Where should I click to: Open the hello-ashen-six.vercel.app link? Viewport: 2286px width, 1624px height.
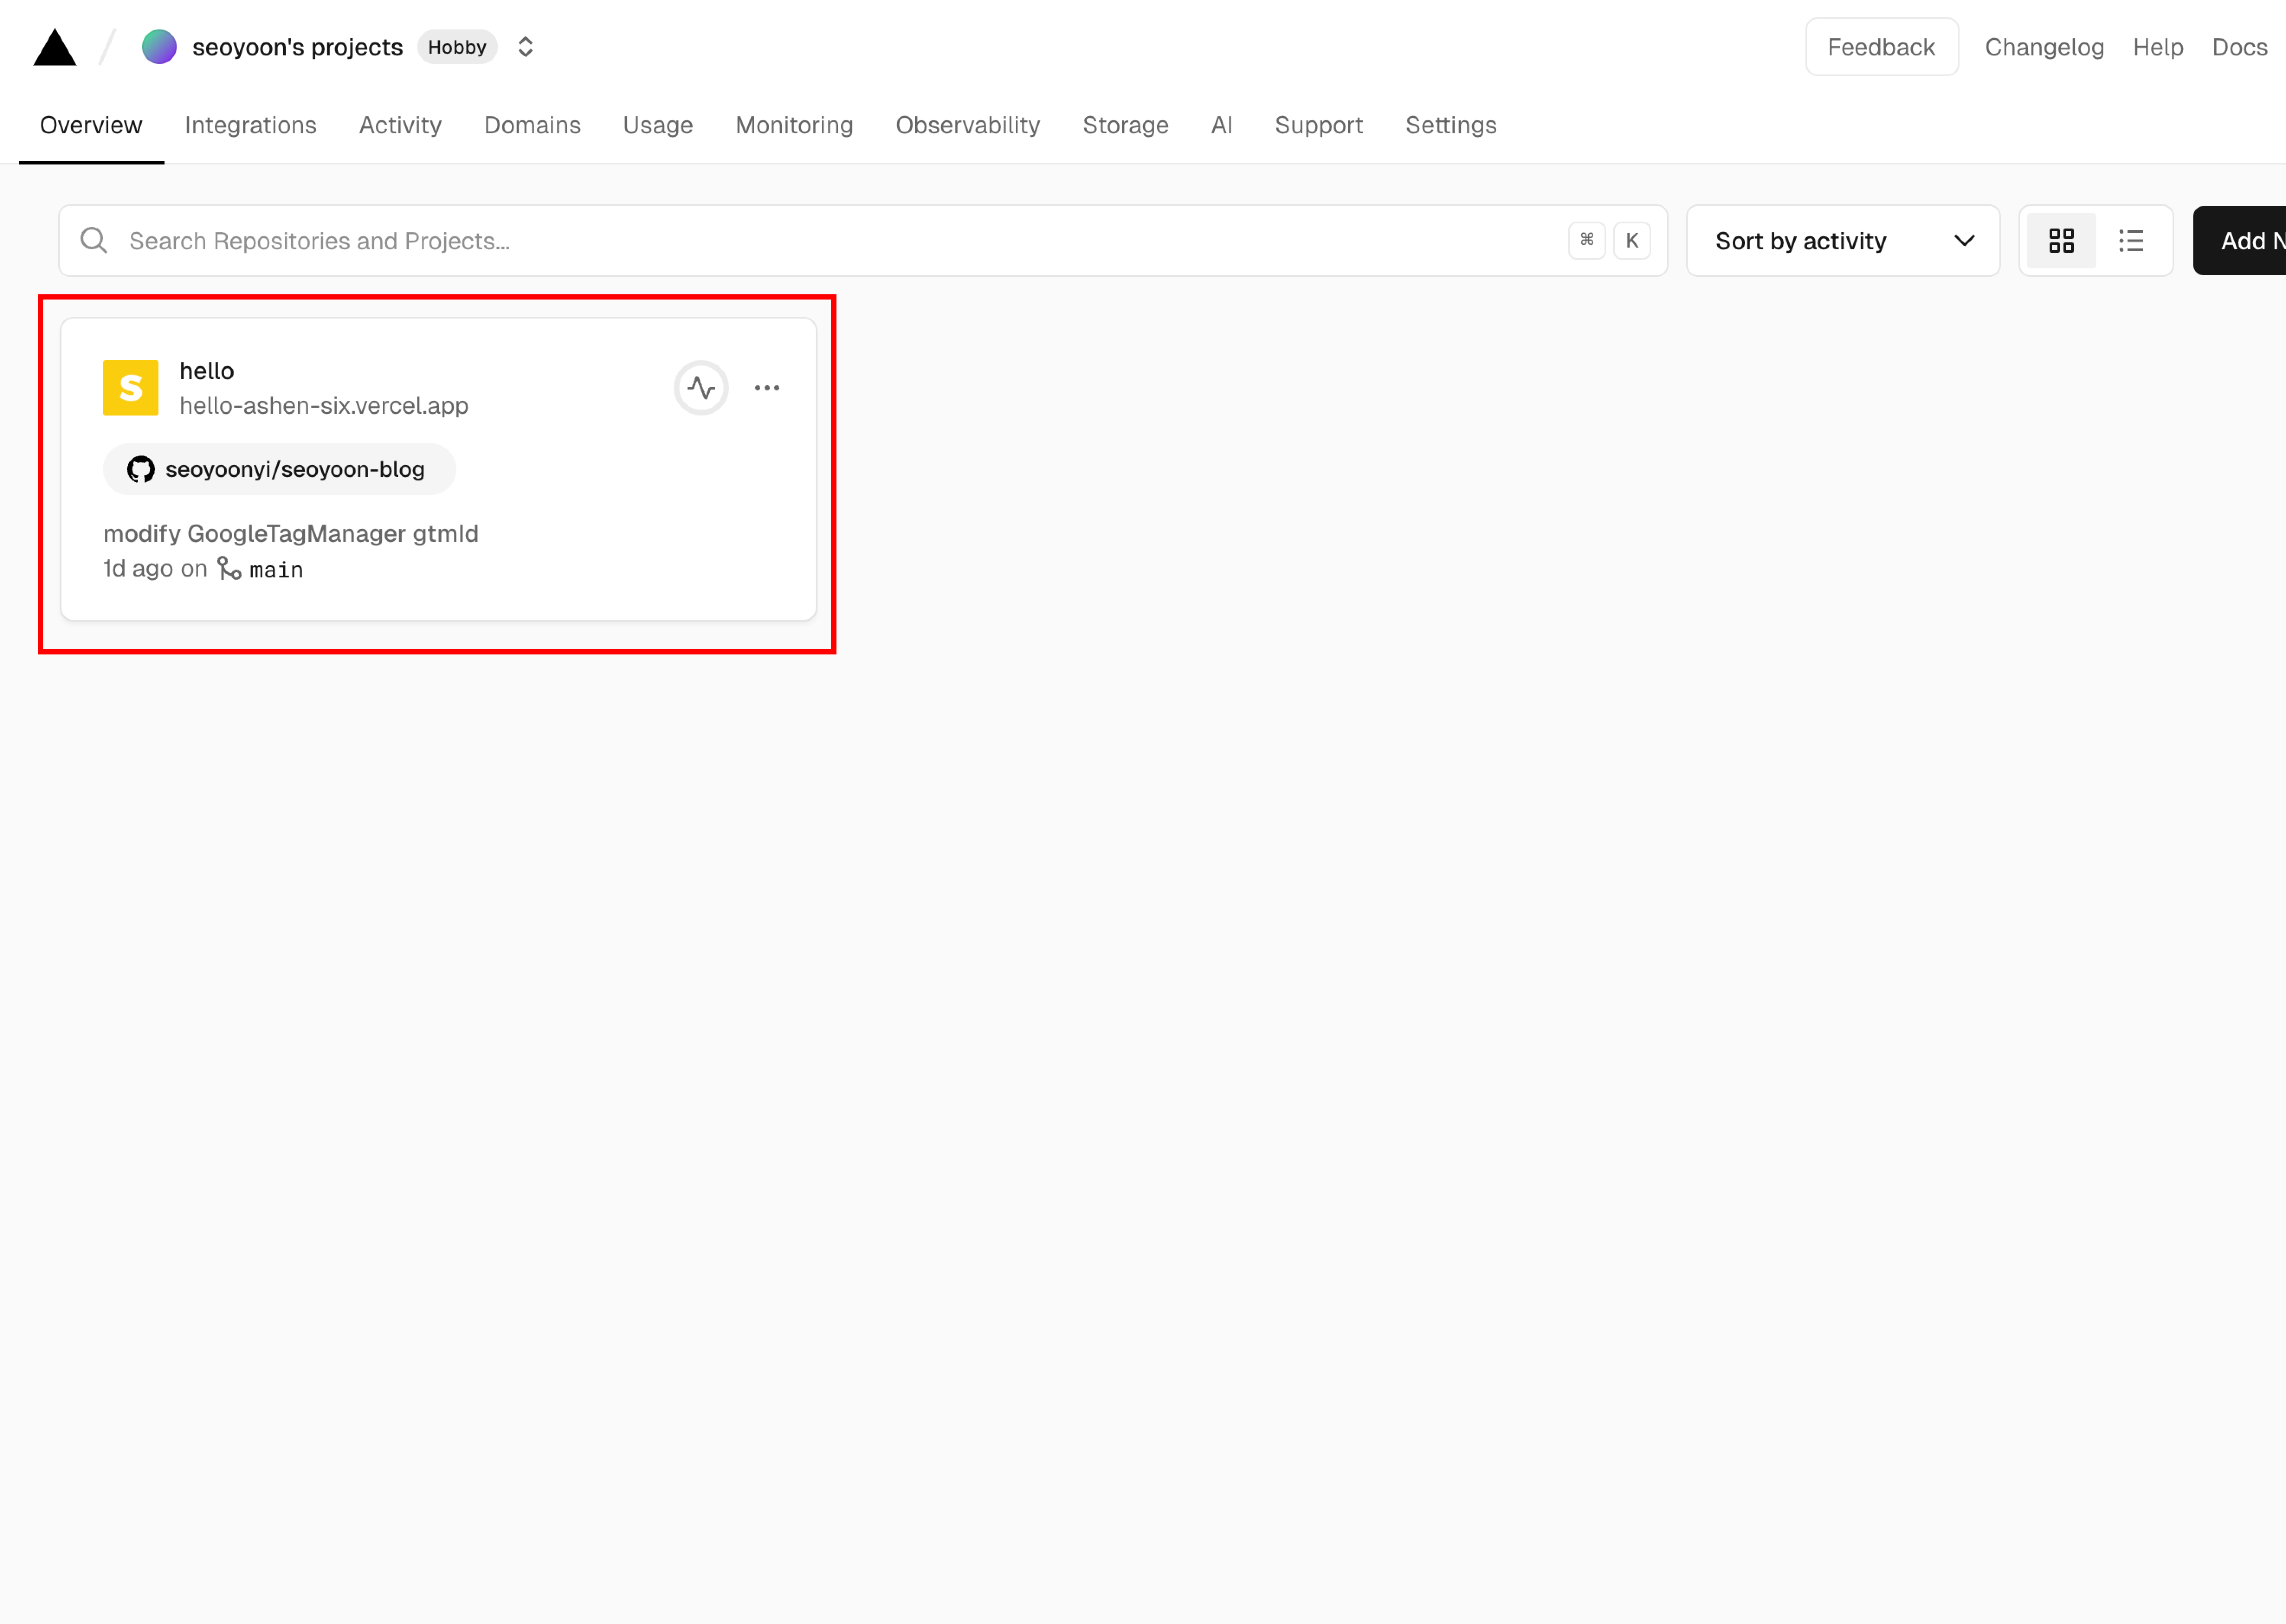(324, 406)
